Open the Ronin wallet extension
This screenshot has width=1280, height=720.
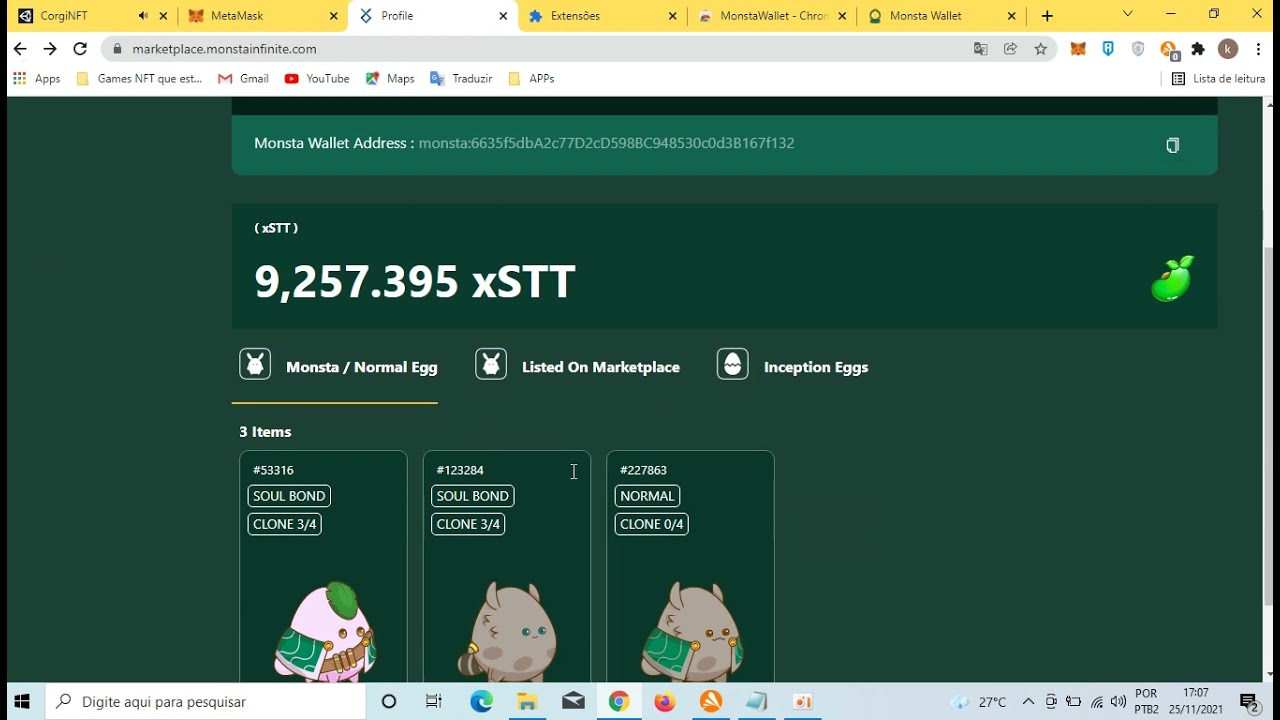(x=1108, y=49)
